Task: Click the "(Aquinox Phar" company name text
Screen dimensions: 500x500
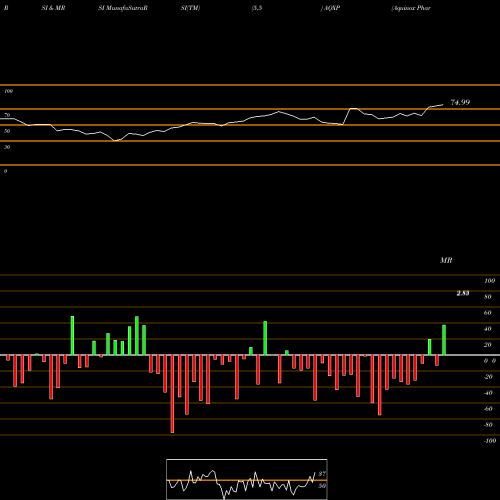Action: click(x=411, y=8)
